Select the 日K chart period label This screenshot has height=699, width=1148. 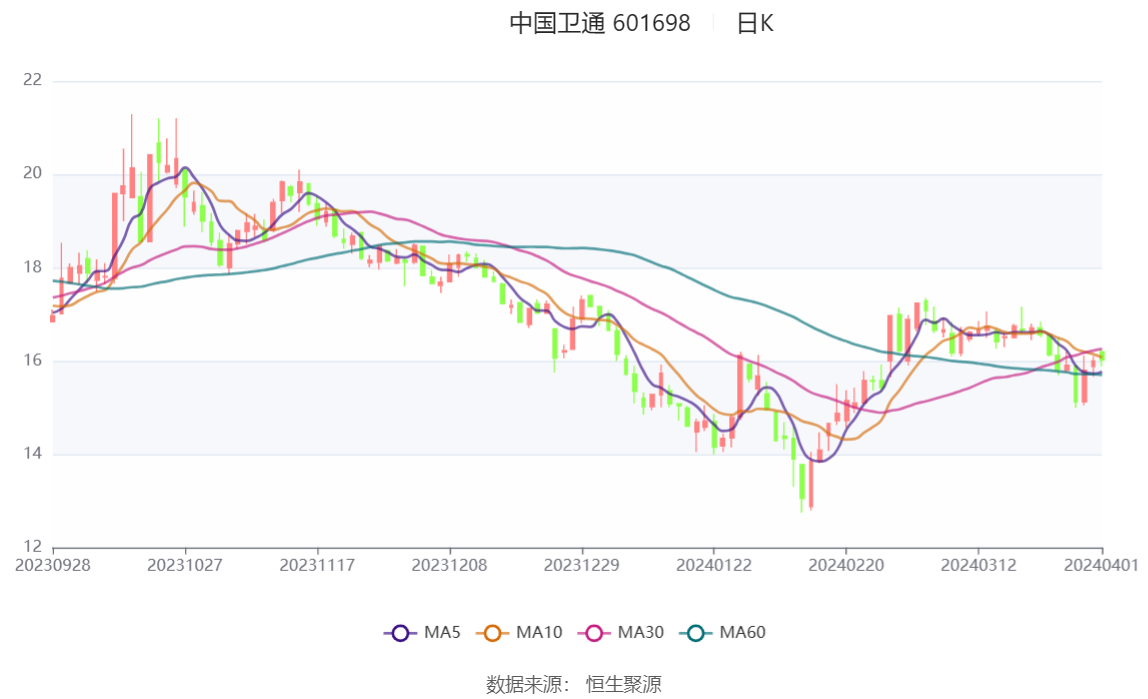click(x=755, y=24)
